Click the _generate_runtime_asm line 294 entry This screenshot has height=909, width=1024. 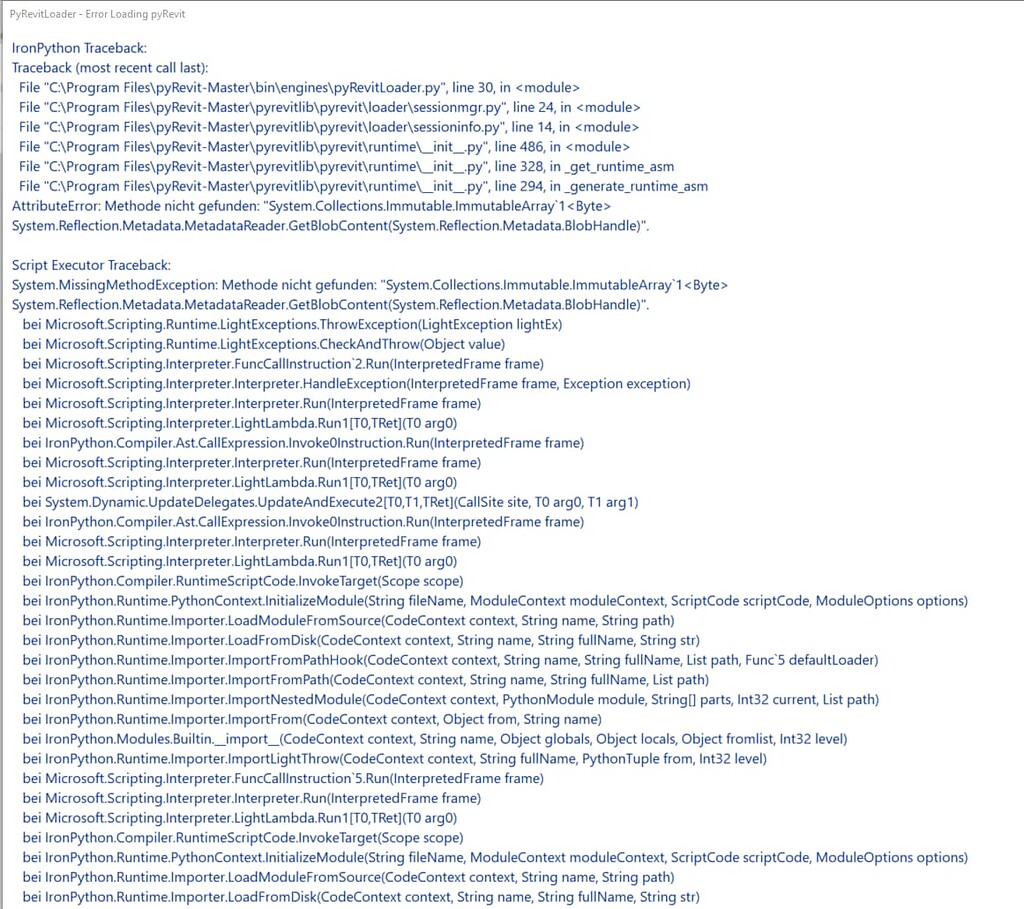(364, 186)
